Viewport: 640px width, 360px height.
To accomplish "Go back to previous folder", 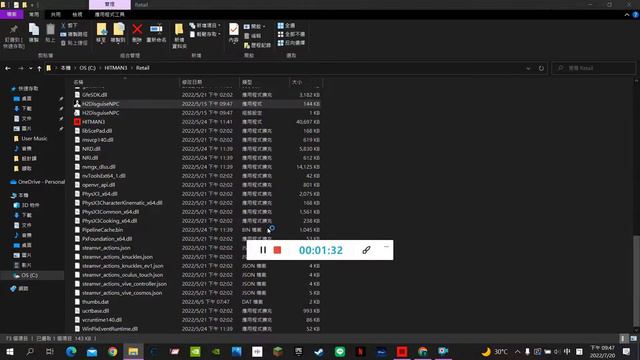I will (8, 68).
